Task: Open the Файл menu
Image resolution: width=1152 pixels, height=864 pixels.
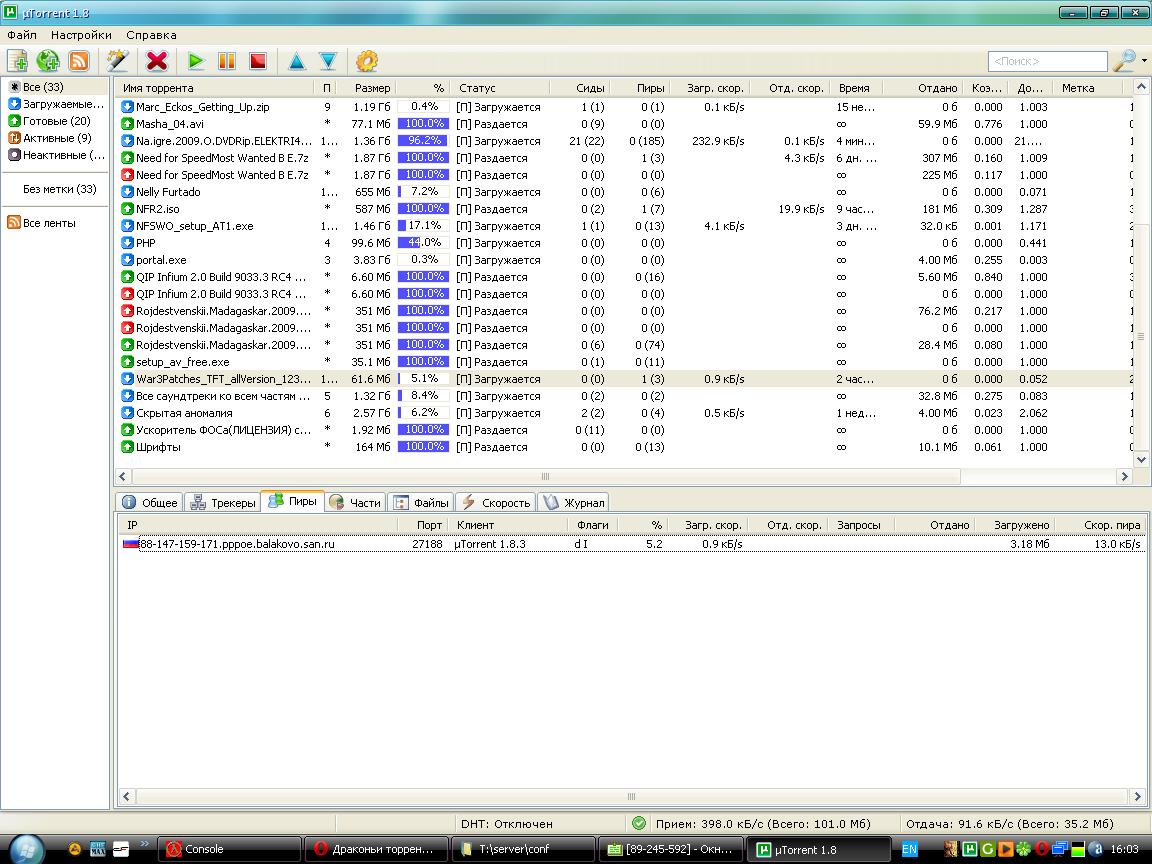Action: tap(21, 35)
